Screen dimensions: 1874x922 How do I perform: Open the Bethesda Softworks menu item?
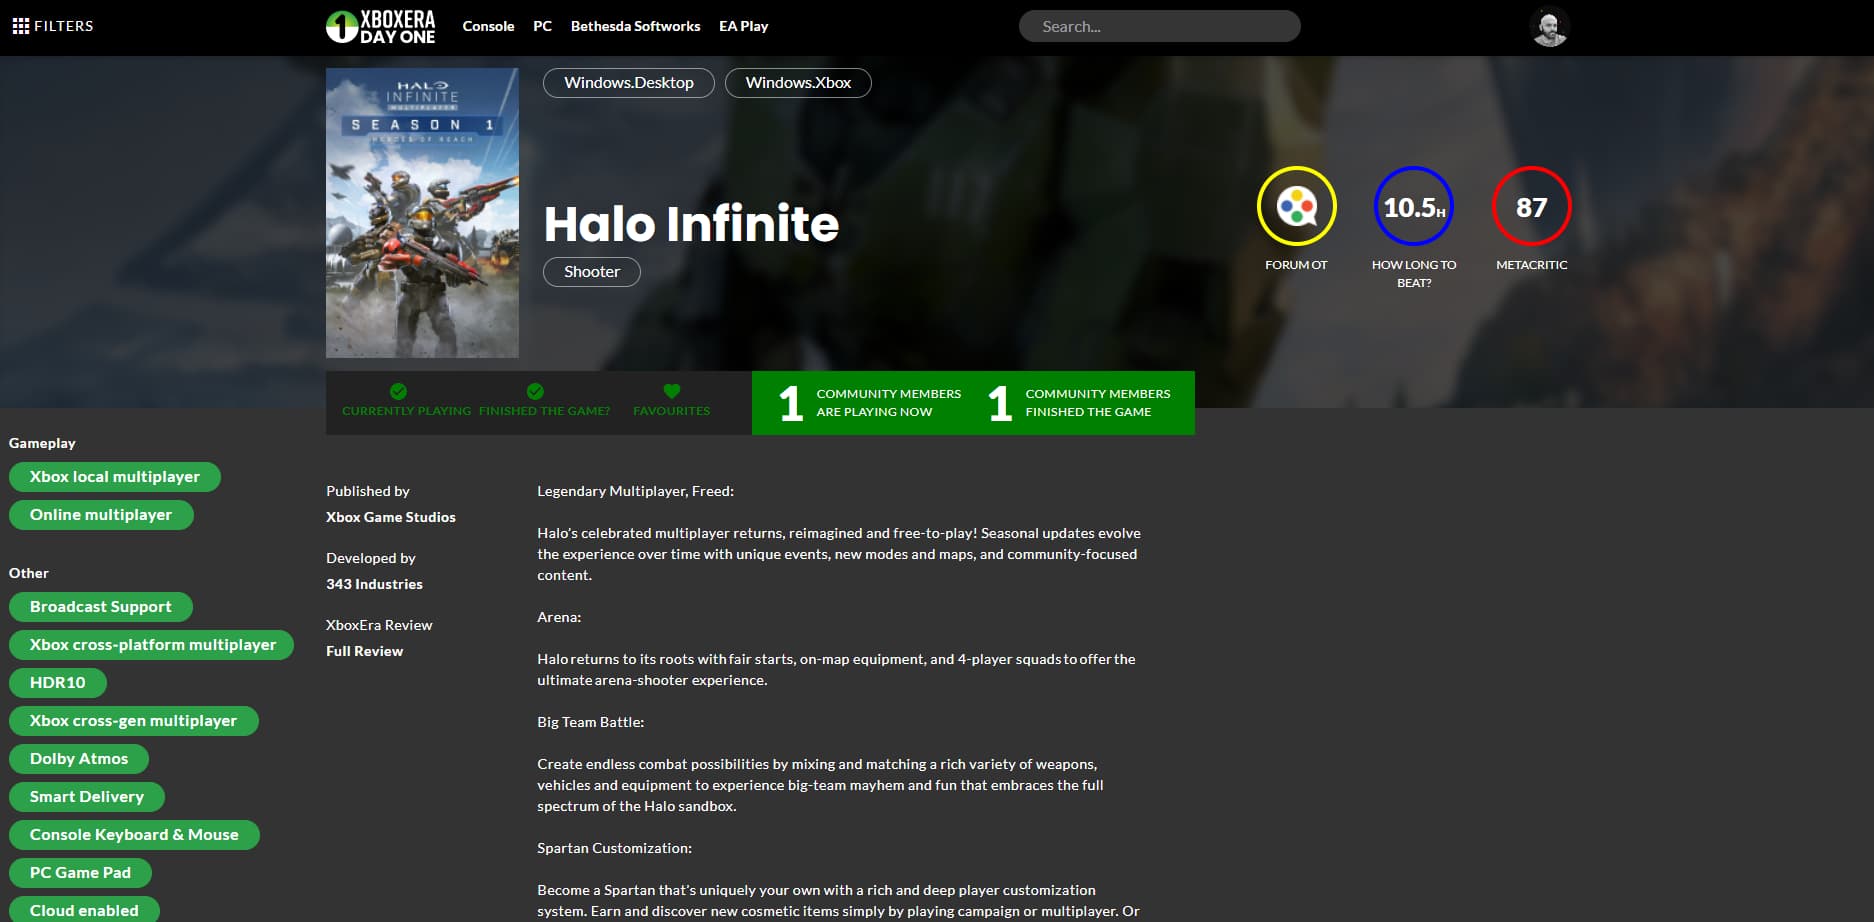click(635, 27)
